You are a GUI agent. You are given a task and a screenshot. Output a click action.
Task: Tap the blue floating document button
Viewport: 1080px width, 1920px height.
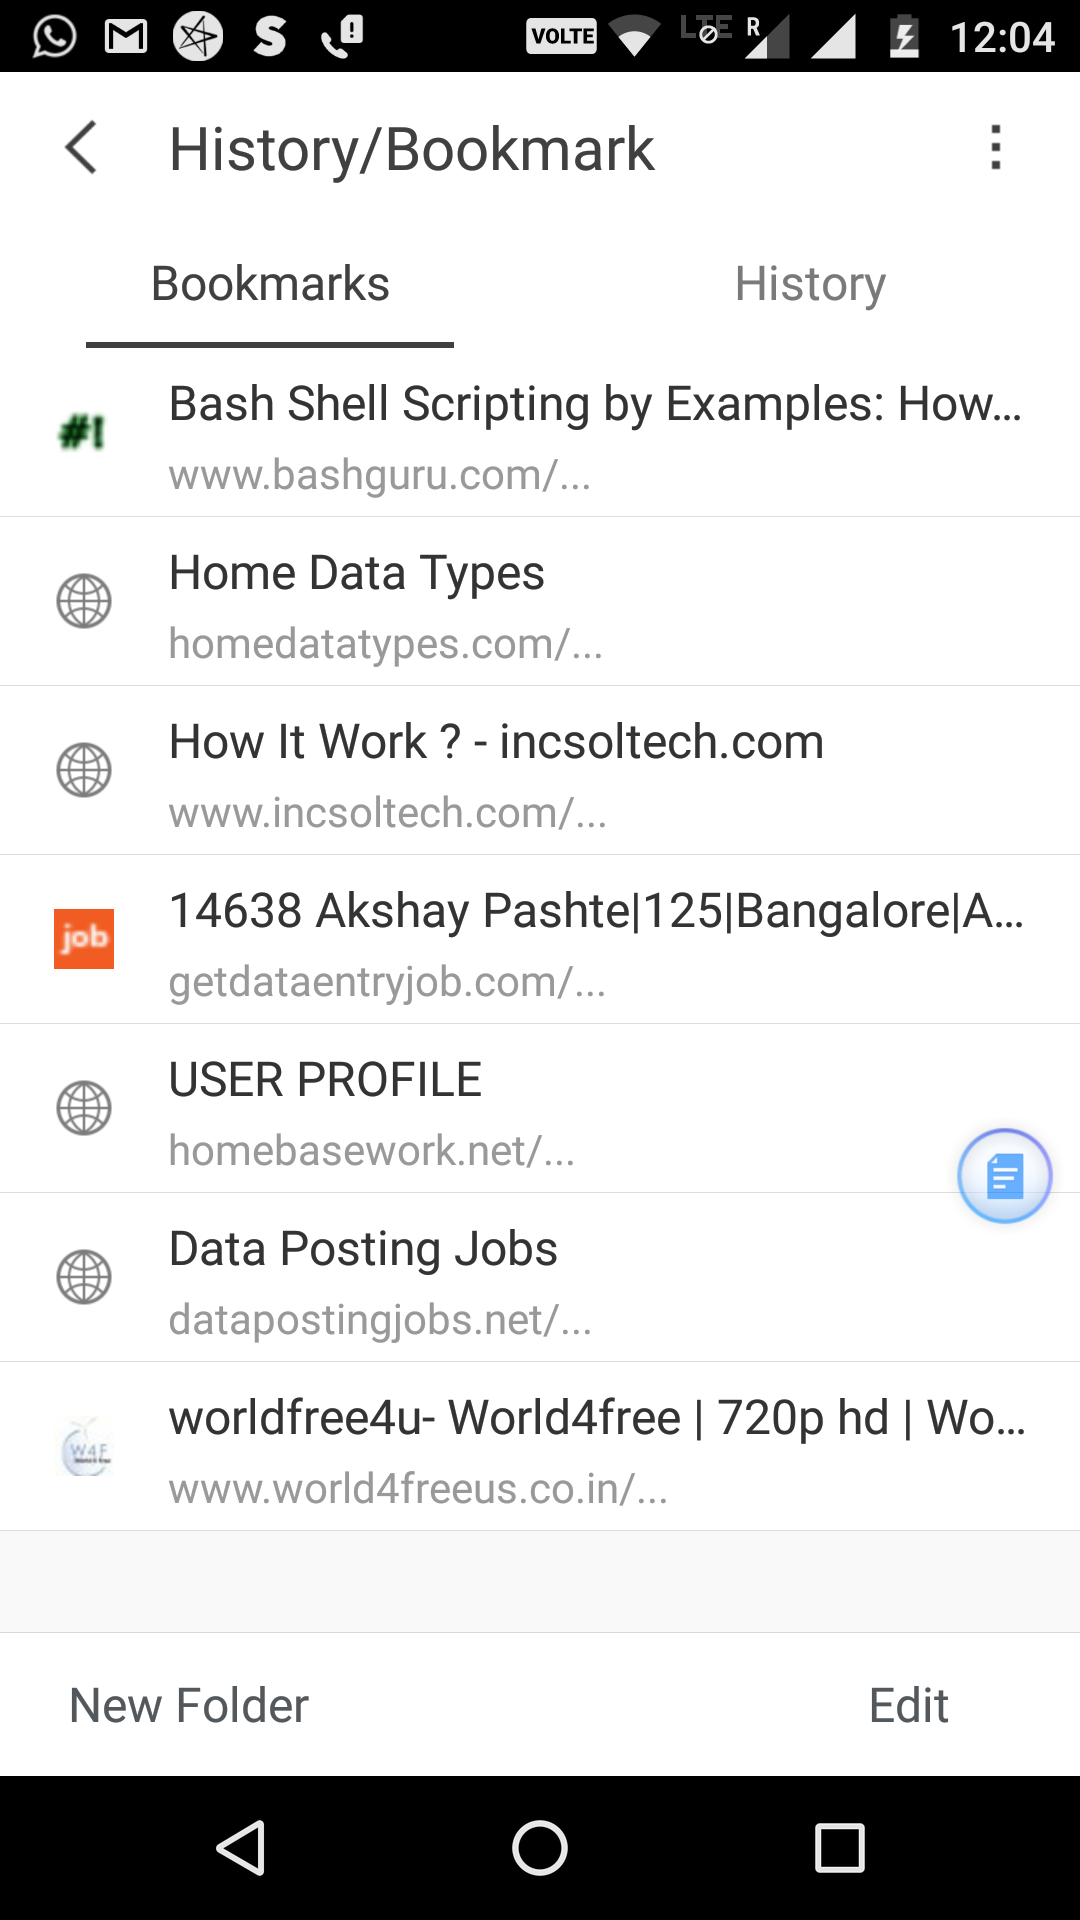tap(1004, 1176)
